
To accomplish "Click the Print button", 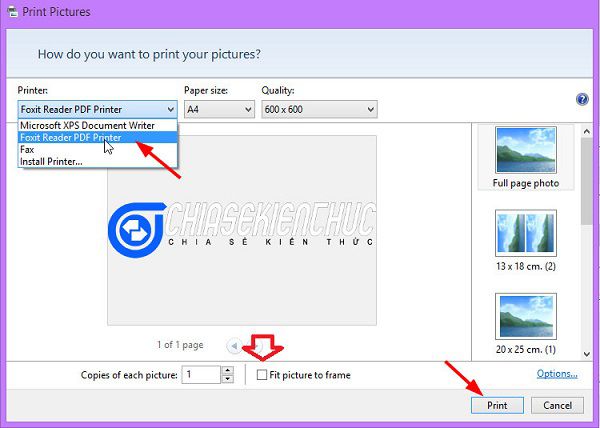I will point(497,405).
